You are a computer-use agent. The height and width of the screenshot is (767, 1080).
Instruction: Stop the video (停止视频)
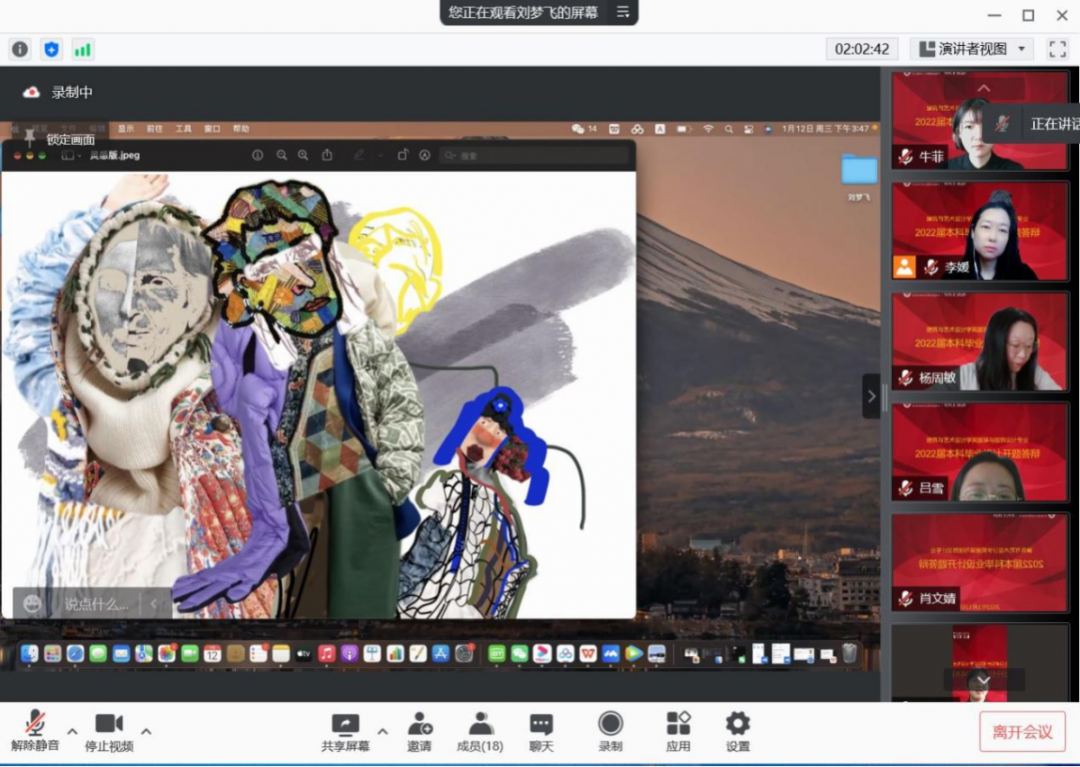pyautogui.click(x=109, y=731)
